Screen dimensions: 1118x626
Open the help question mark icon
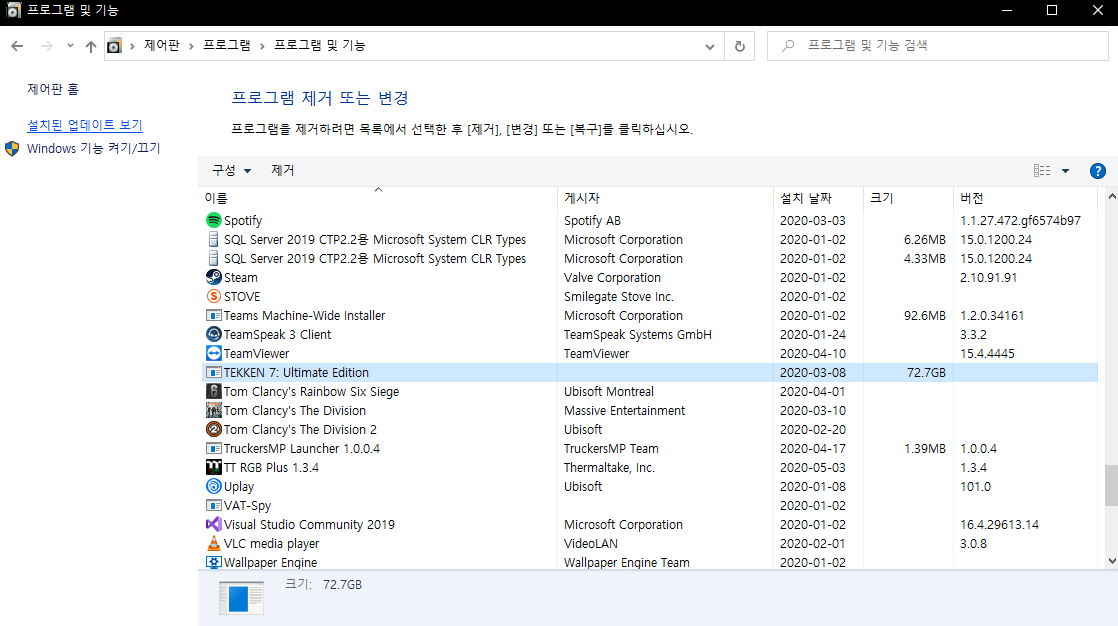coord(1097,171)
